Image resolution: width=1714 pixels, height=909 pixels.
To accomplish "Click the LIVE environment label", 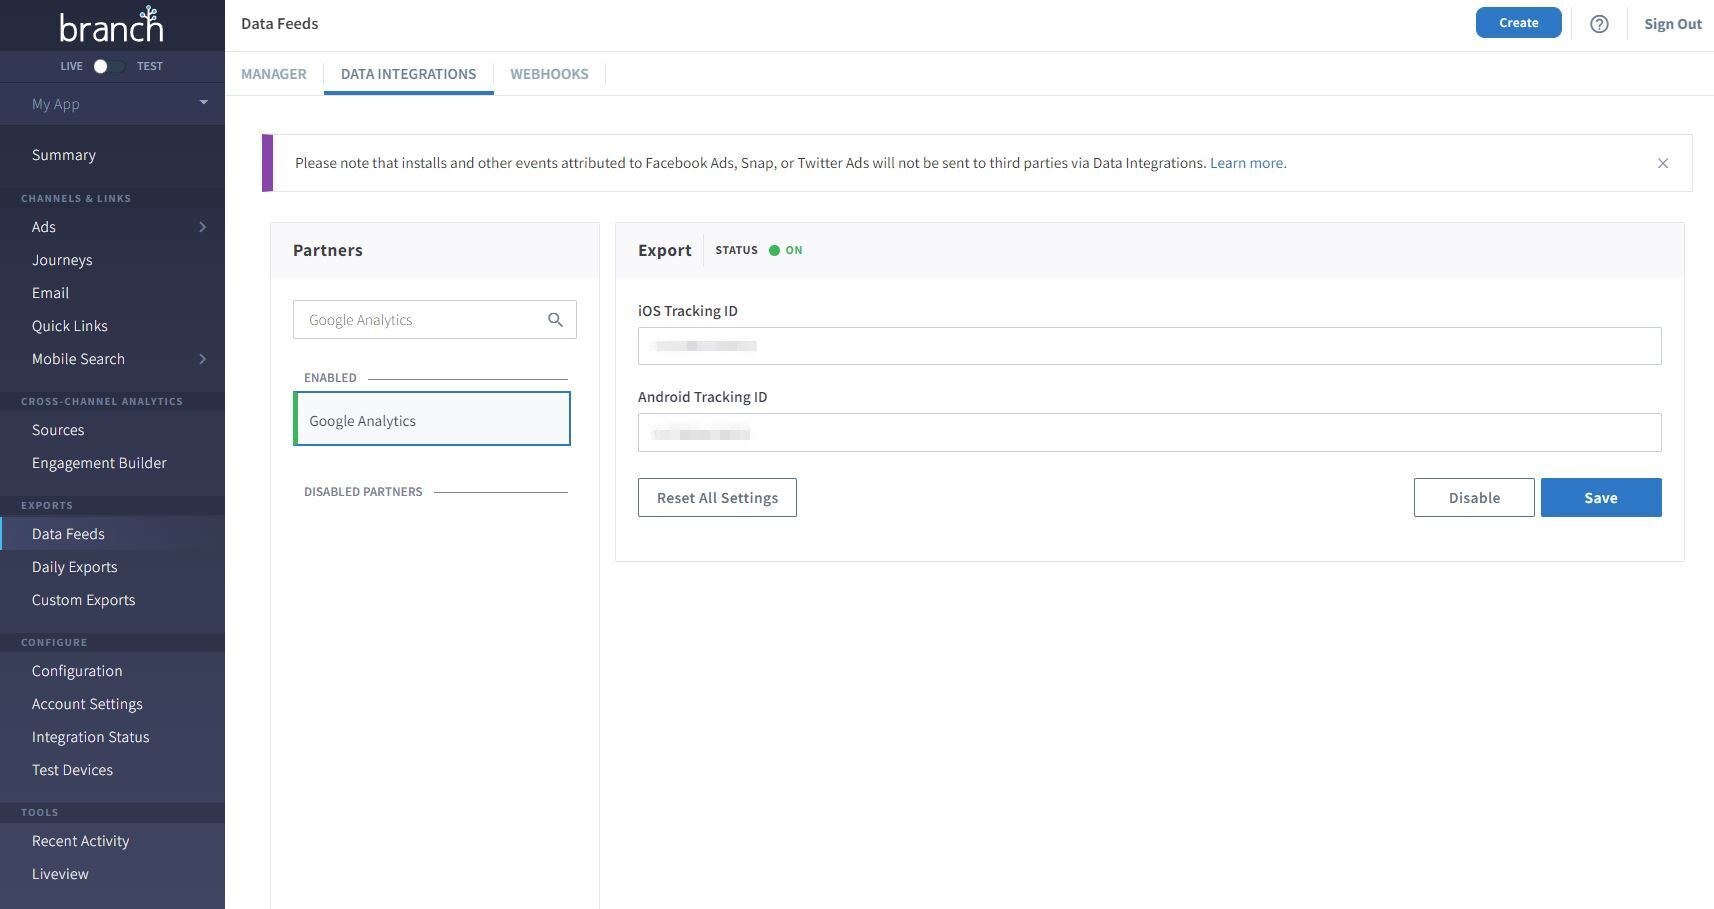I will pos(71,66).
